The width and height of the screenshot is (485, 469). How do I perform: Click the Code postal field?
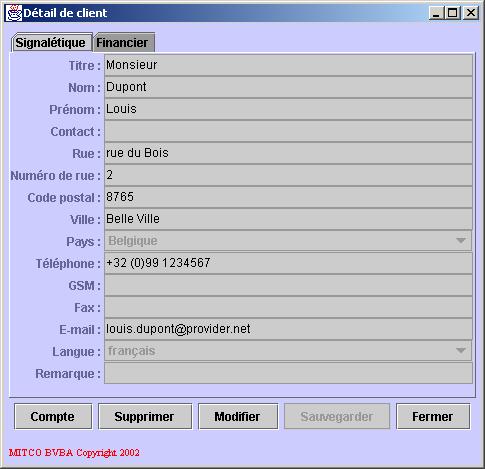pos(288,197)
